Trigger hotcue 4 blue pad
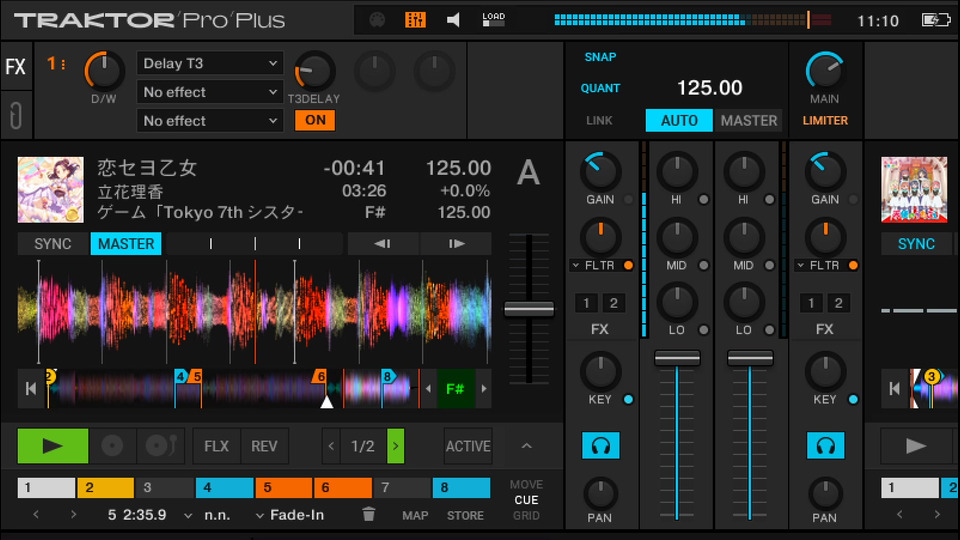The image size is (960, 540). tap(224, 487)
